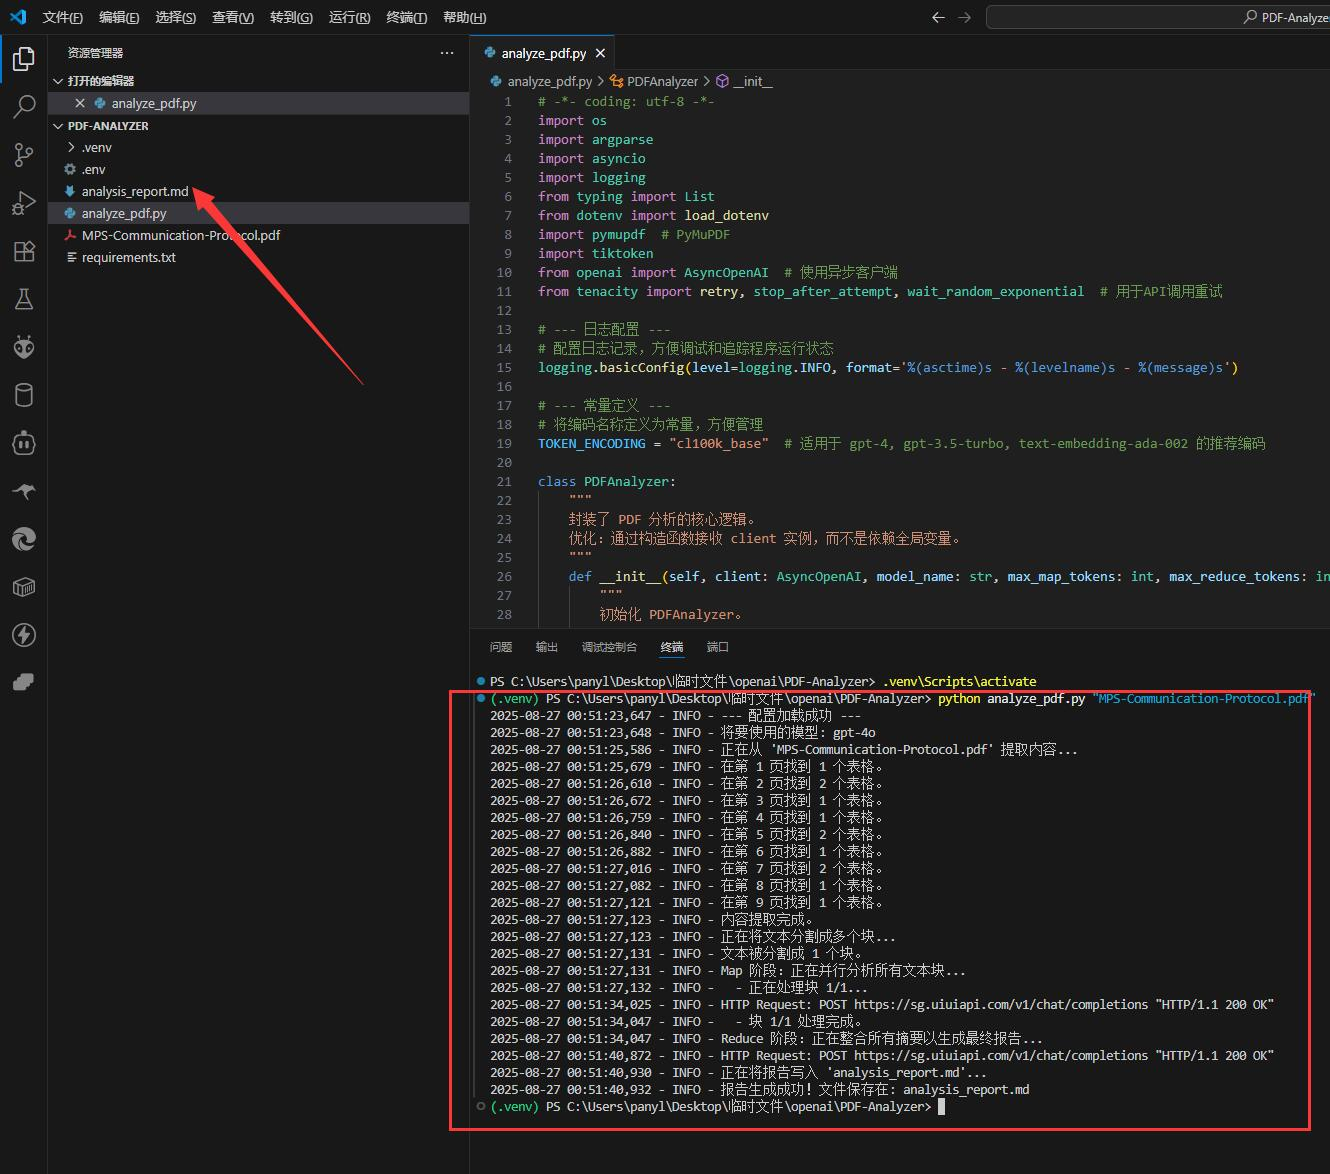Switch to the 终端 panel tab
The image size is (1330, 1174).
click(x=672, y=647)
